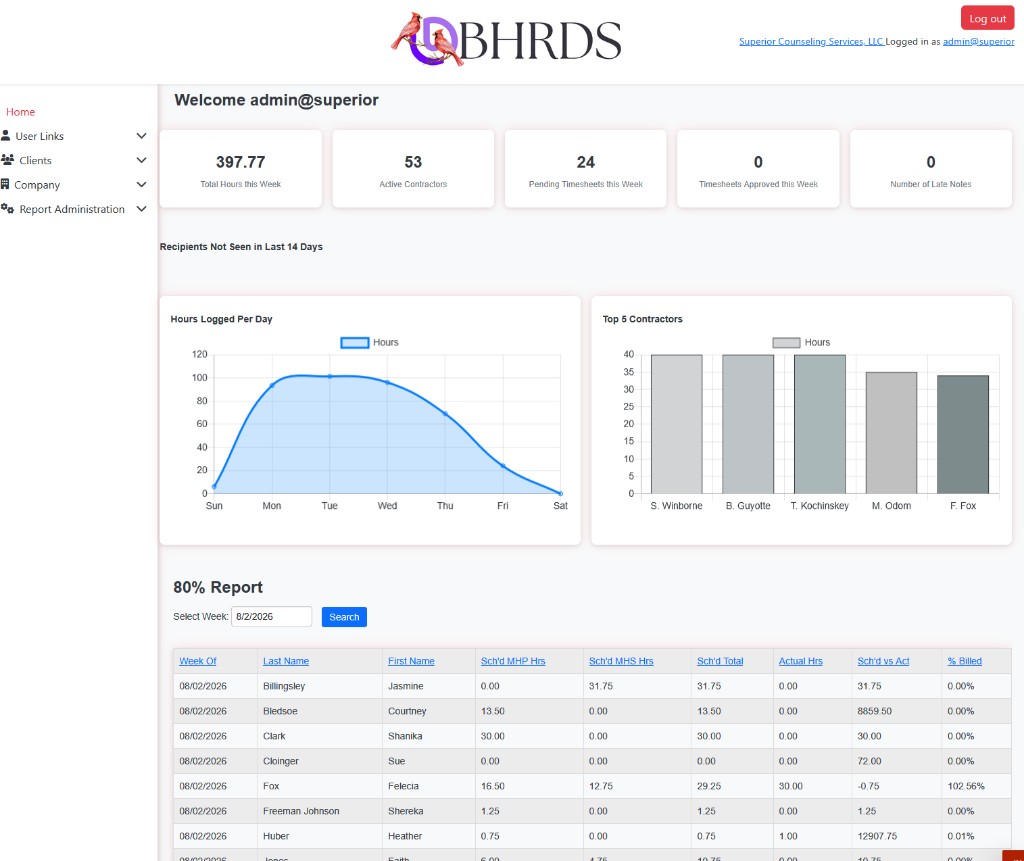Sort table by Week Of
1024x861 pixels.
198,661
